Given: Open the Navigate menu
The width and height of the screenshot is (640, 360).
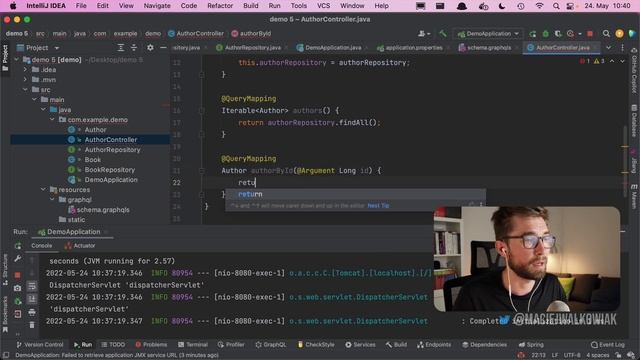Looking at the screenshot, I should pyautogui.click(x=157, y=6).
